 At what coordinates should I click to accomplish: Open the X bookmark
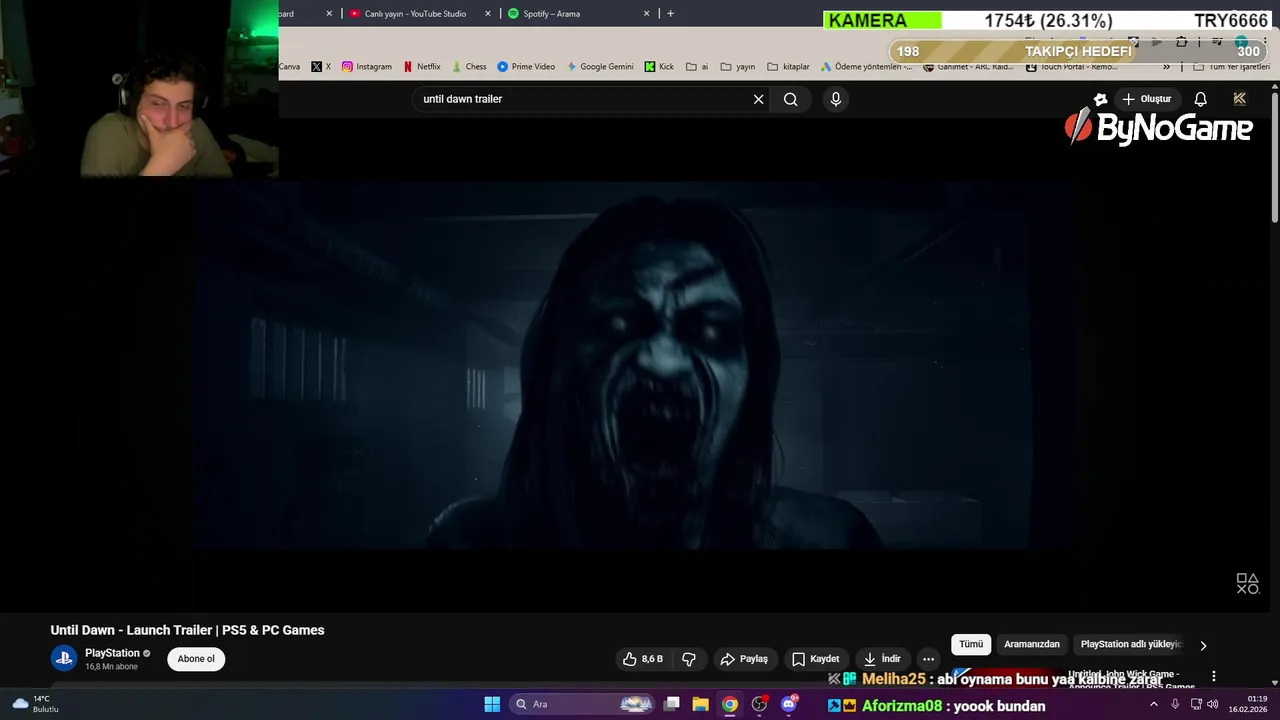321,67
